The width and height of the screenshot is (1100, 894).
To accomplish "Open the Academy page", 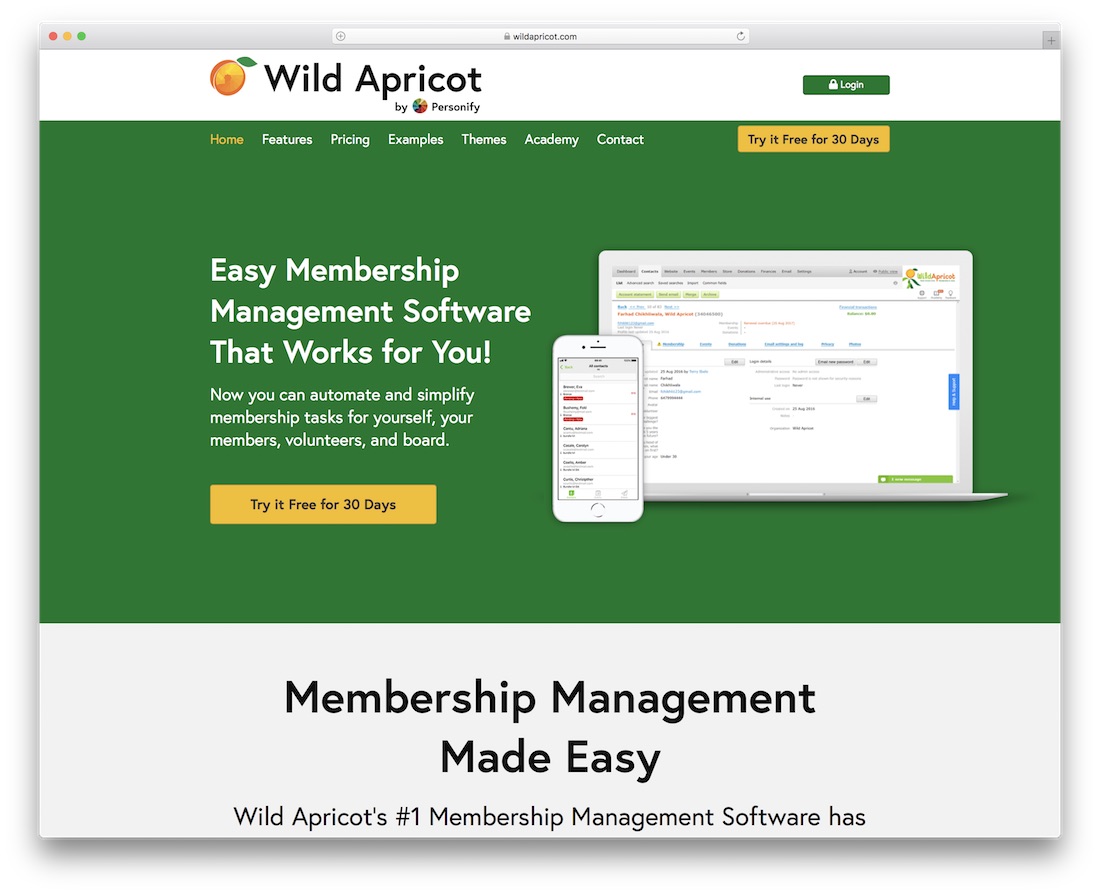I will [551, 139].
